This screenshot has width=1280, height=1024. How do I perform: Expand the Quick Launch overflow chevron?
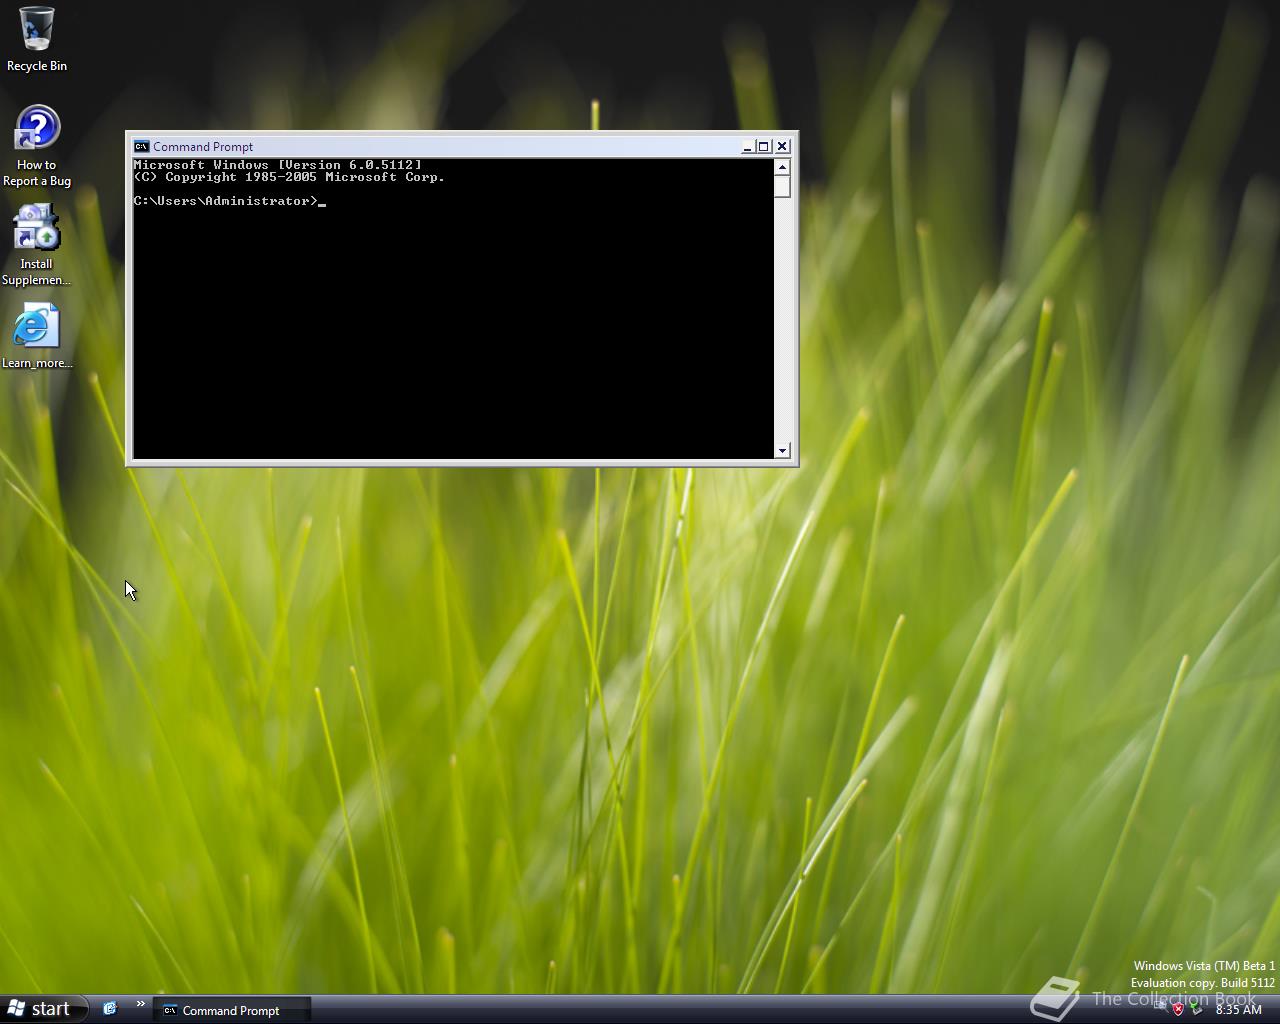(x=140, y=1004)
